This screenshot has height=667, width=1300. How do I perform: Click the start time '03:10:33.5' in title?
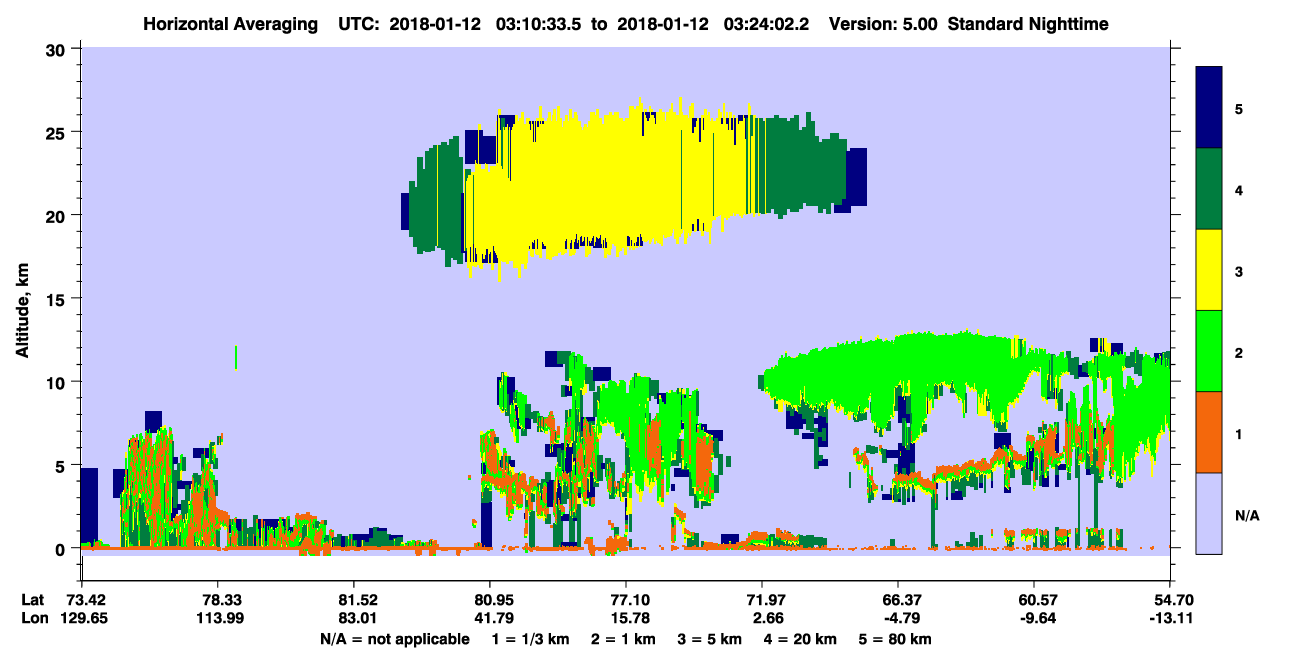[x=540, y=23]
